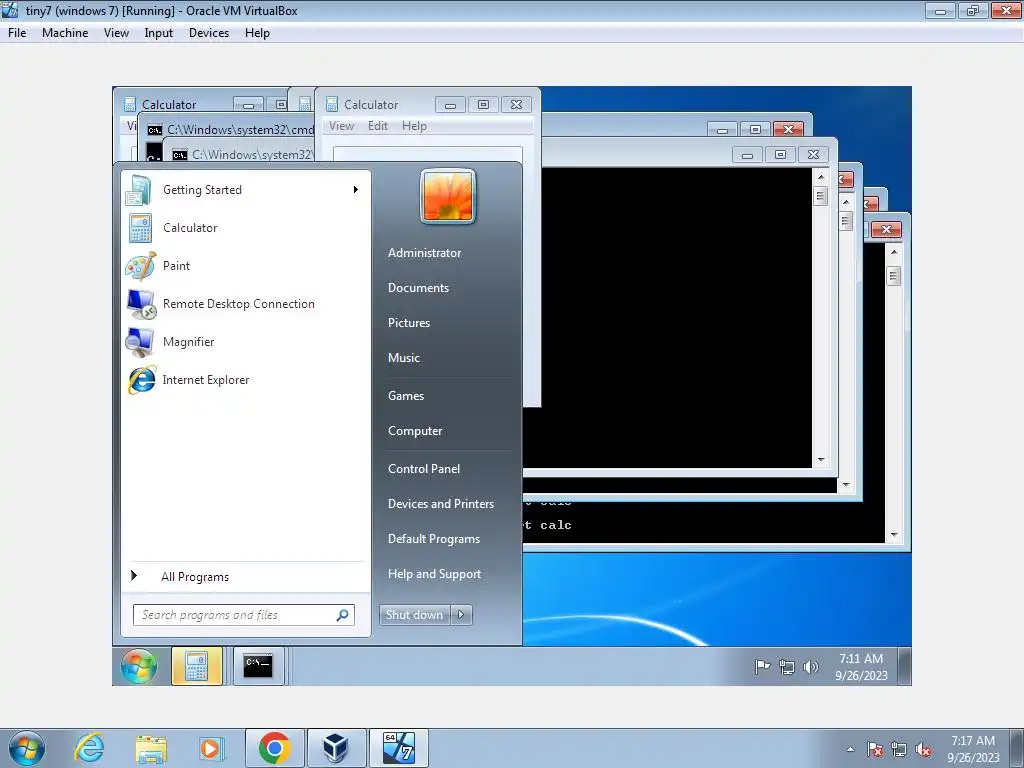Image resolution: width=1024 pixels, height=768 pixels.
Task: Open Remote Desktop Connection
Action: (244, 304)
